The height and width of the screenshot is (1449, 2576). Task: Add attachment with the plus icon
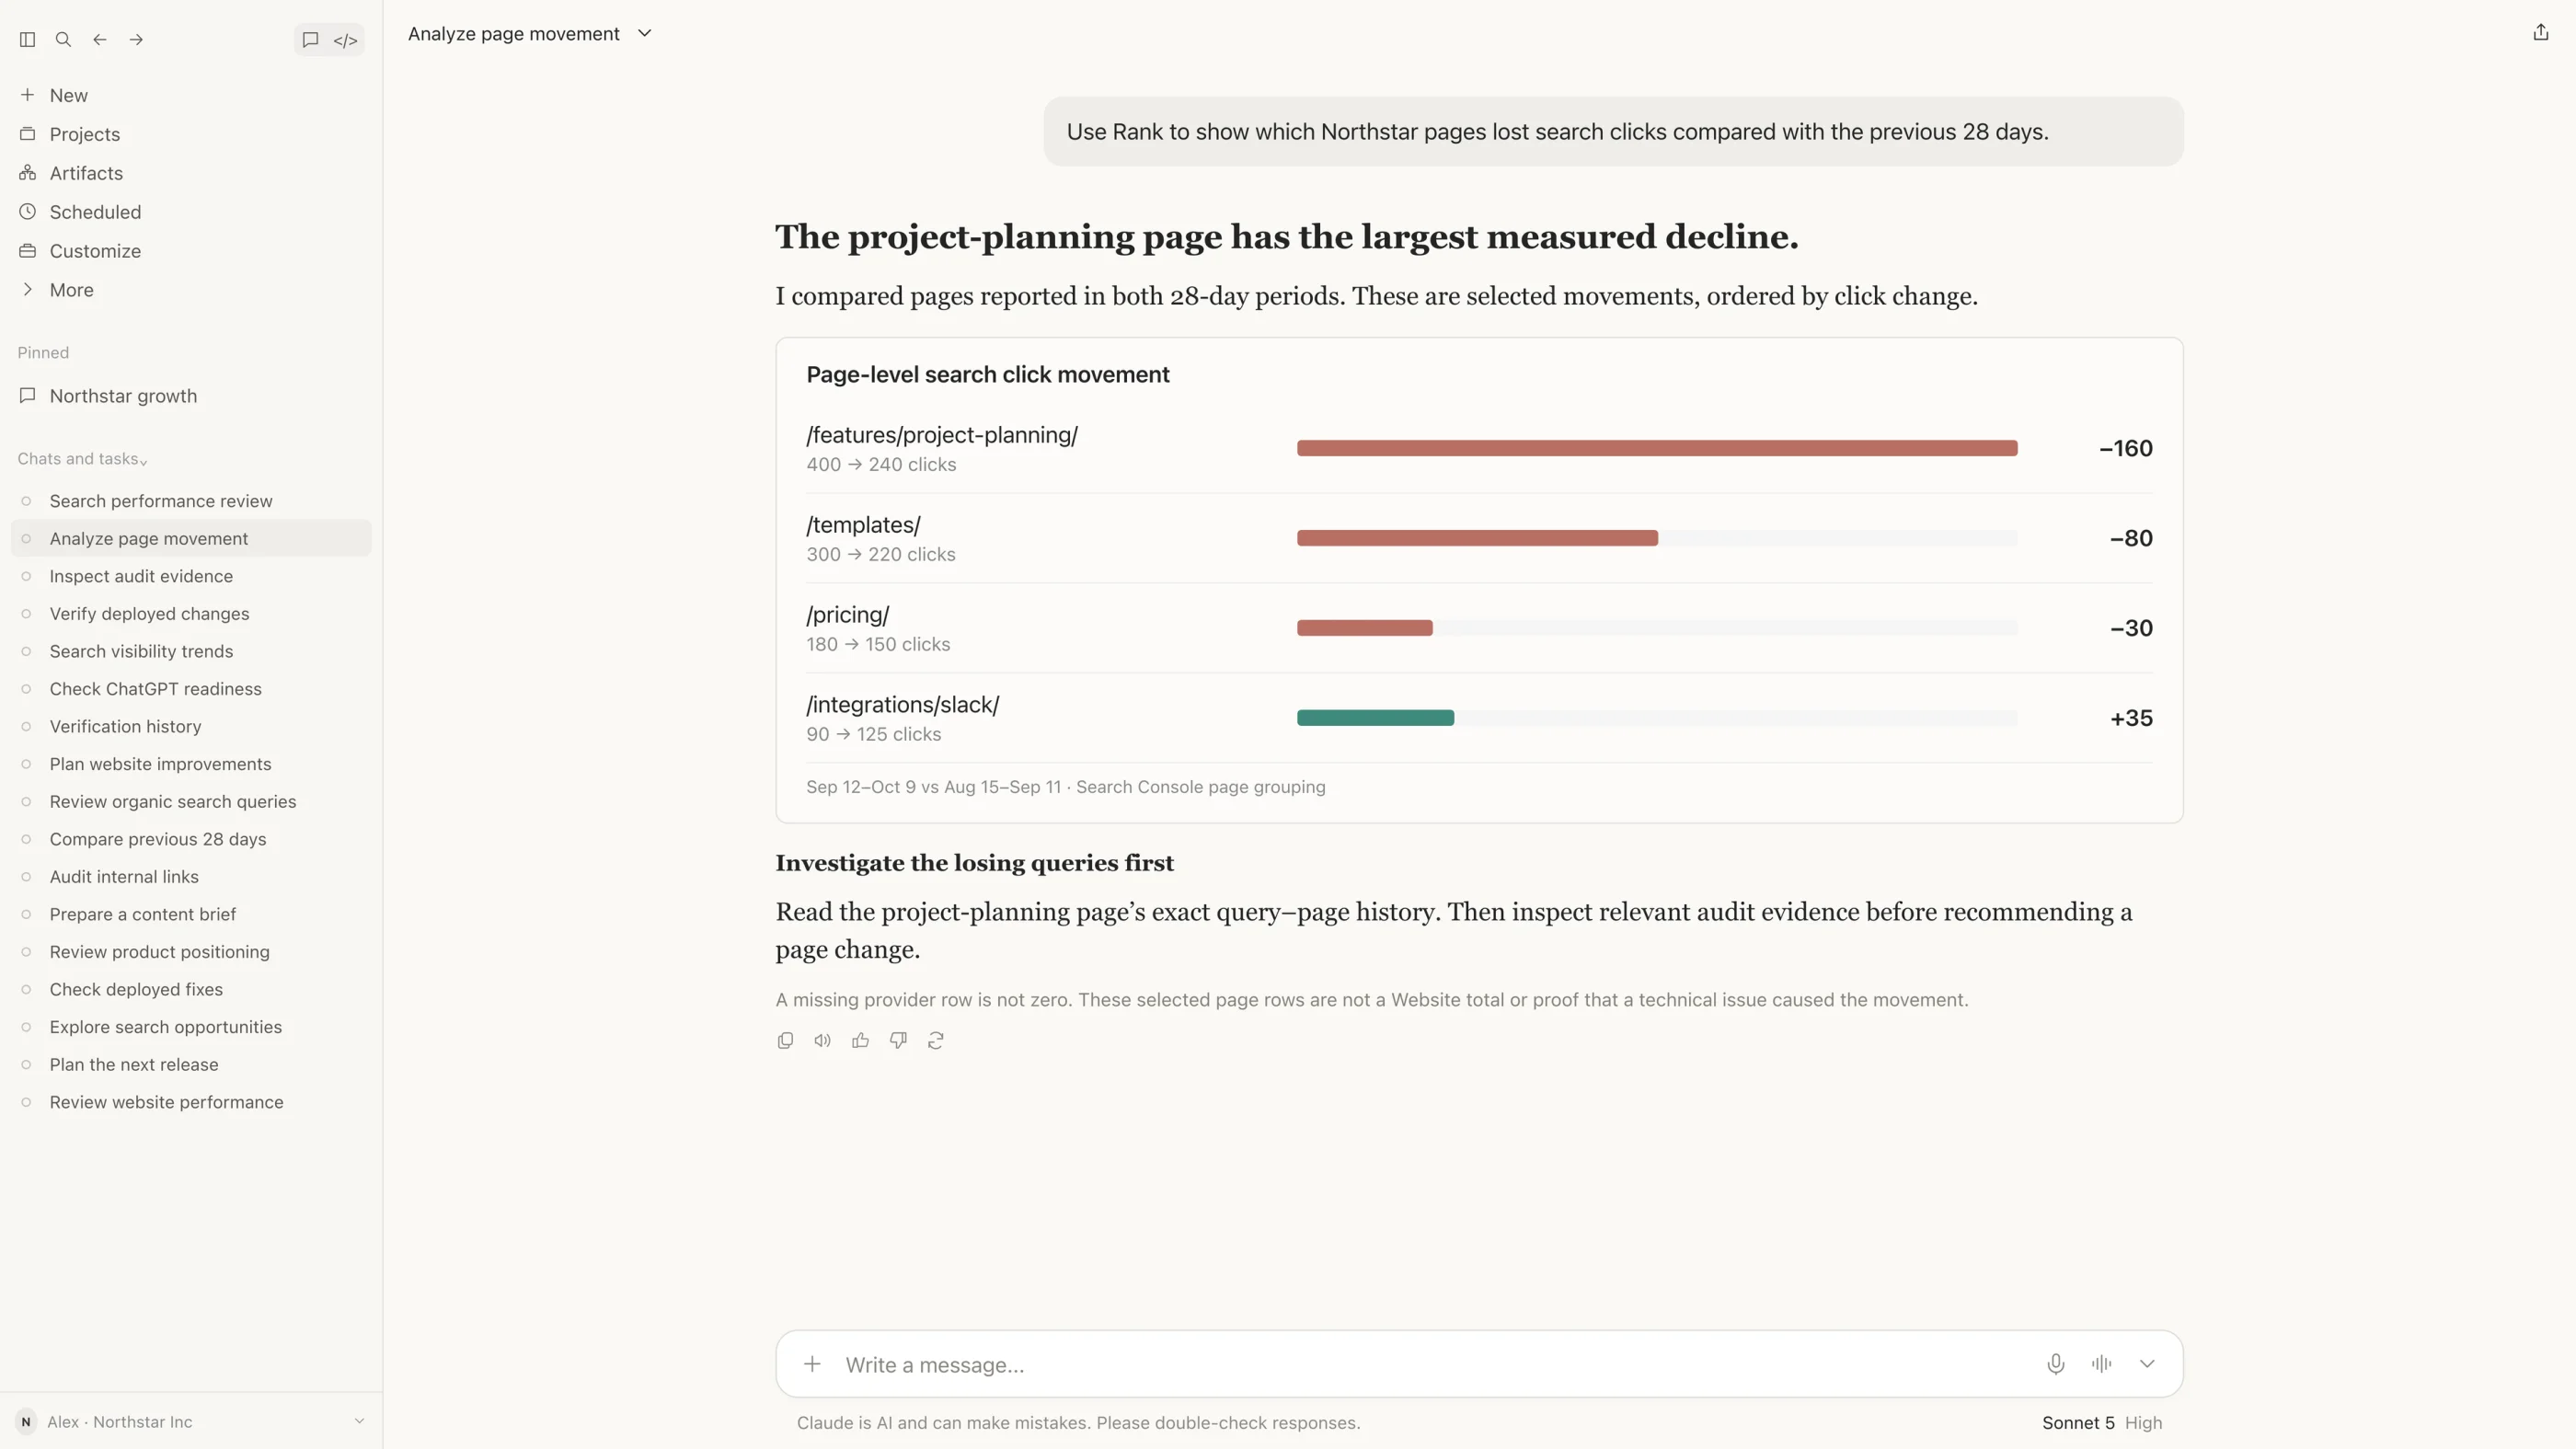pyautogui.click(x=812, y=1364)
